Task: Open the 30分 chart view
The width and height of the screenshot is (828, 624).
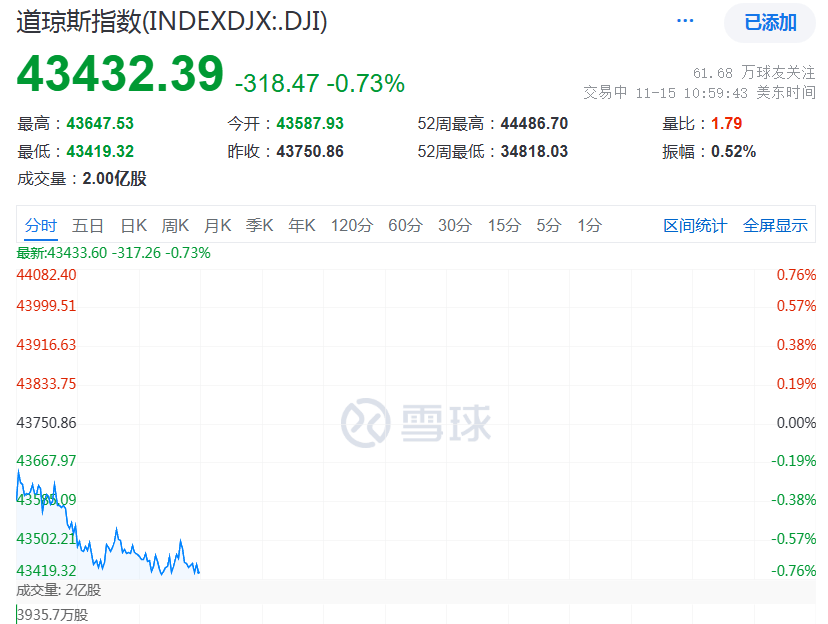Action: (455, 226)
